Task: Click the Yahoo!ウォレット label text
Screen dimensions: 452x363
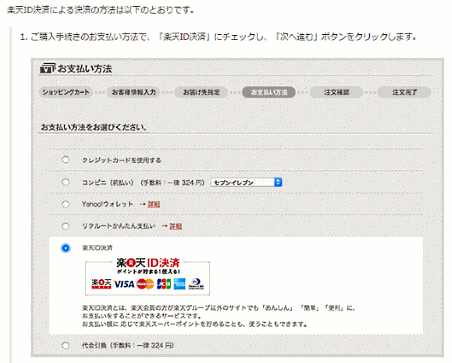Action: pos(107,204)
